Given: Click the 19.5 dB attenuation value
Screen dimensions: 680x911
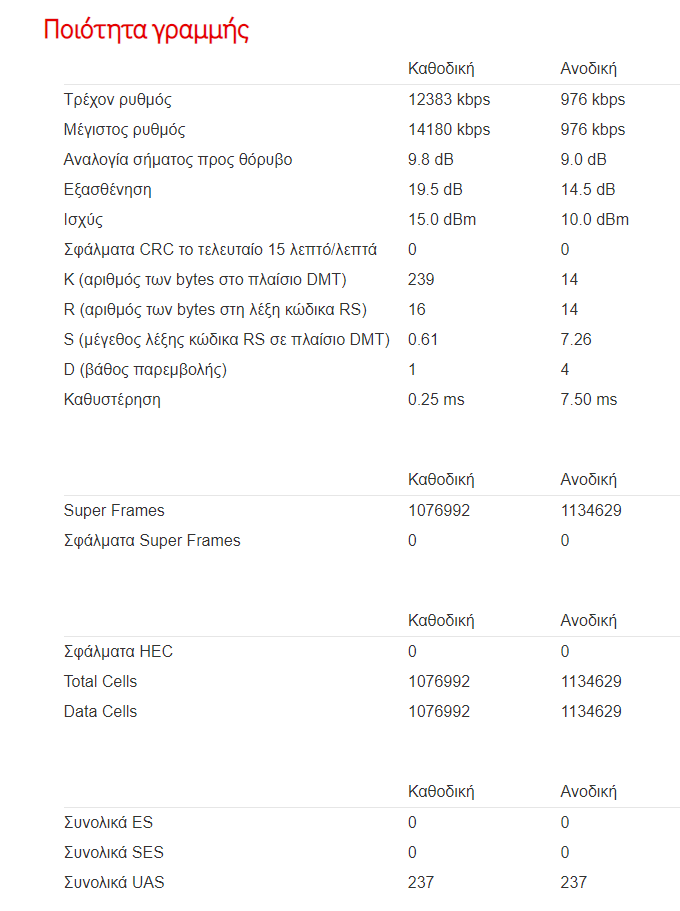Looking at the screenshot, I should coord(435,190).
